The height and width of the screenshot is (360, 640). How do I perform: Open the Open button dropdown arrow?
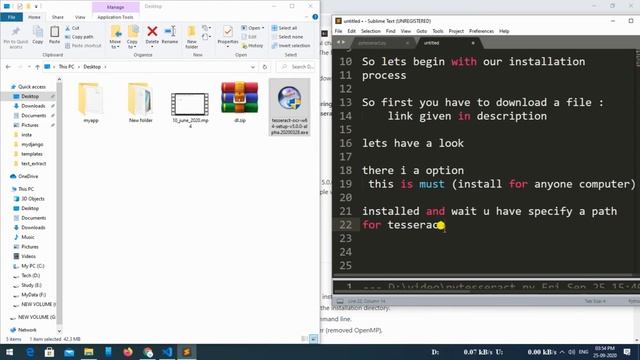pyautogui.click(x=263, y=28)
